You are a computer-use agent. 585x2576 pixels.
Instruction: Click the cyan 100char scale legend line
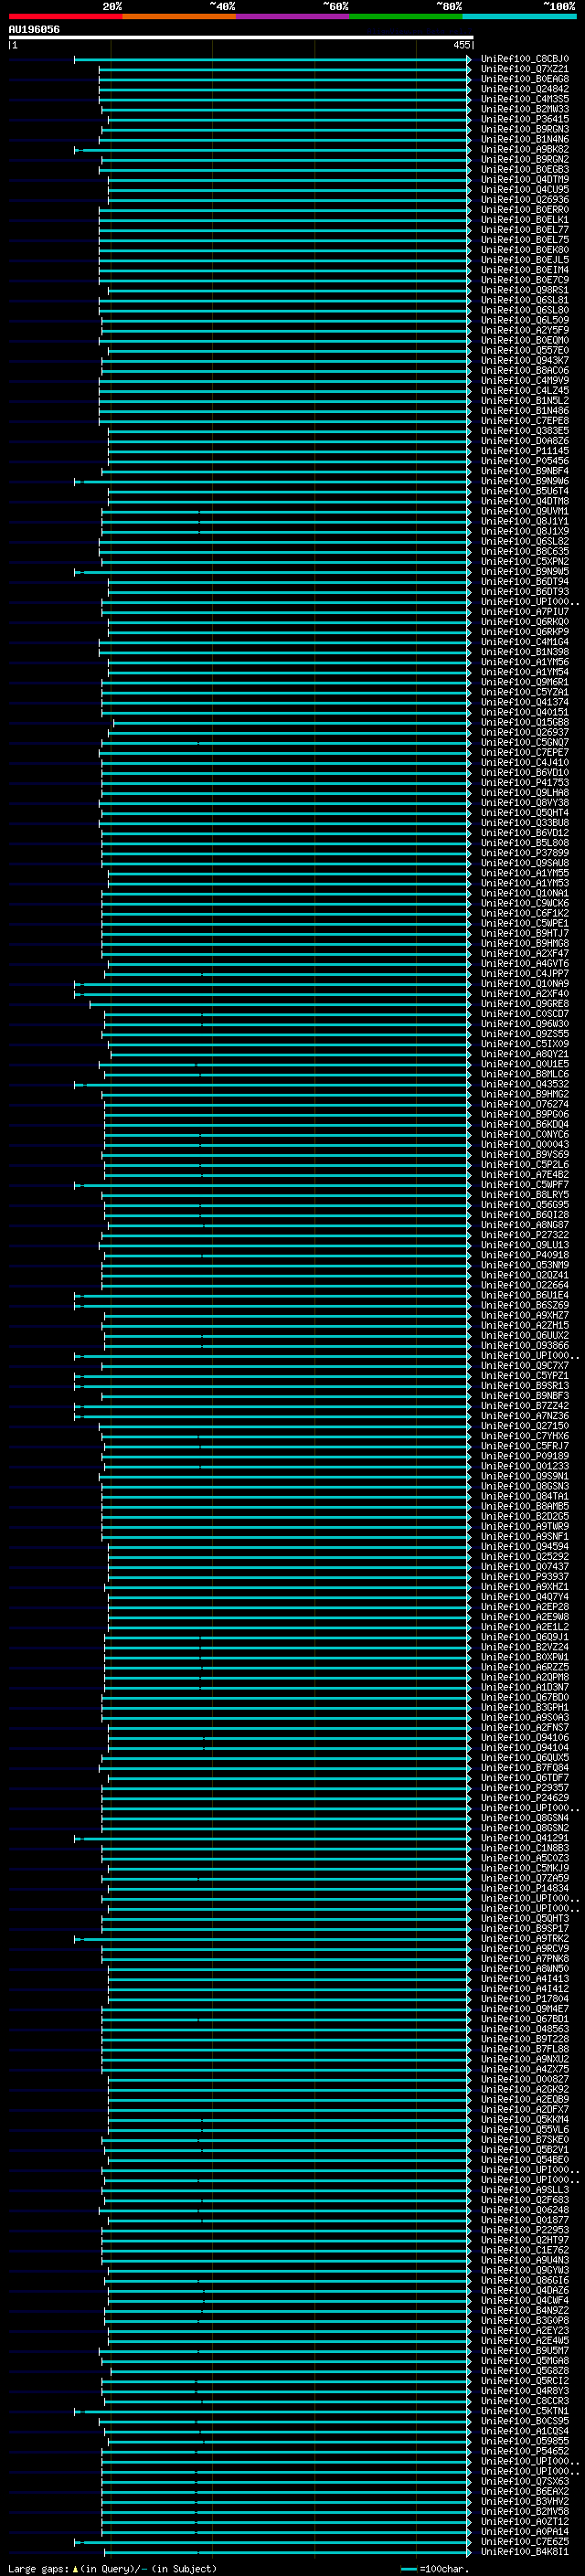409,2569
